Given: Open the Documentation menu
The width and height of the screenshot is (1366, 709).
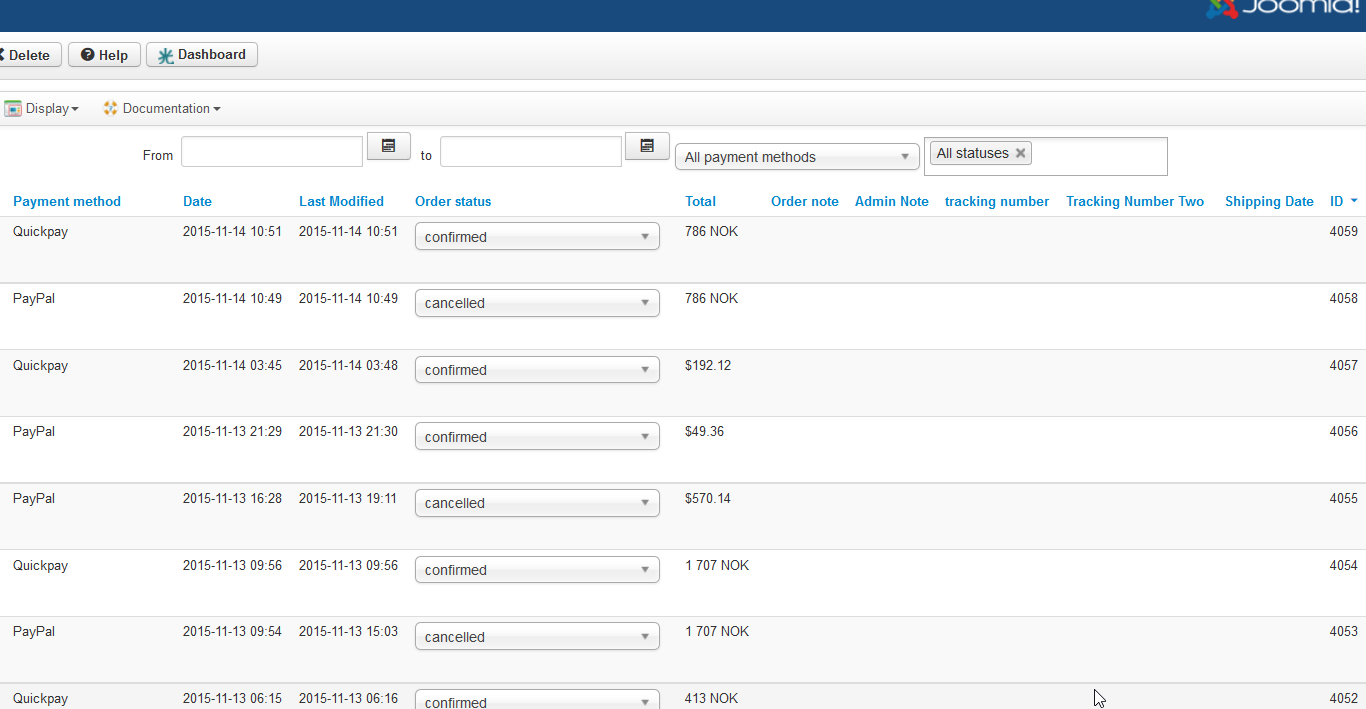Looking at the screenshot, I should (161, 108).
